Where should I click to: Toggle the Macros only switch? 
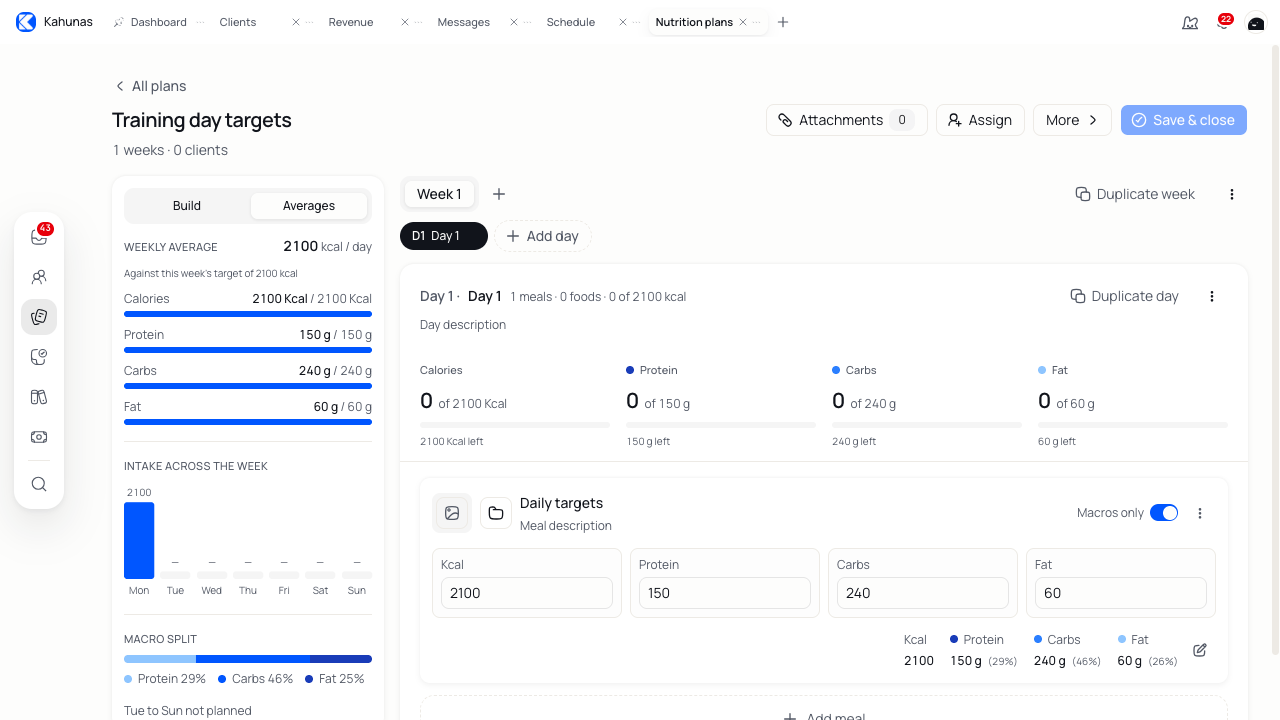pyautogui.click(x=1164, y=513)
